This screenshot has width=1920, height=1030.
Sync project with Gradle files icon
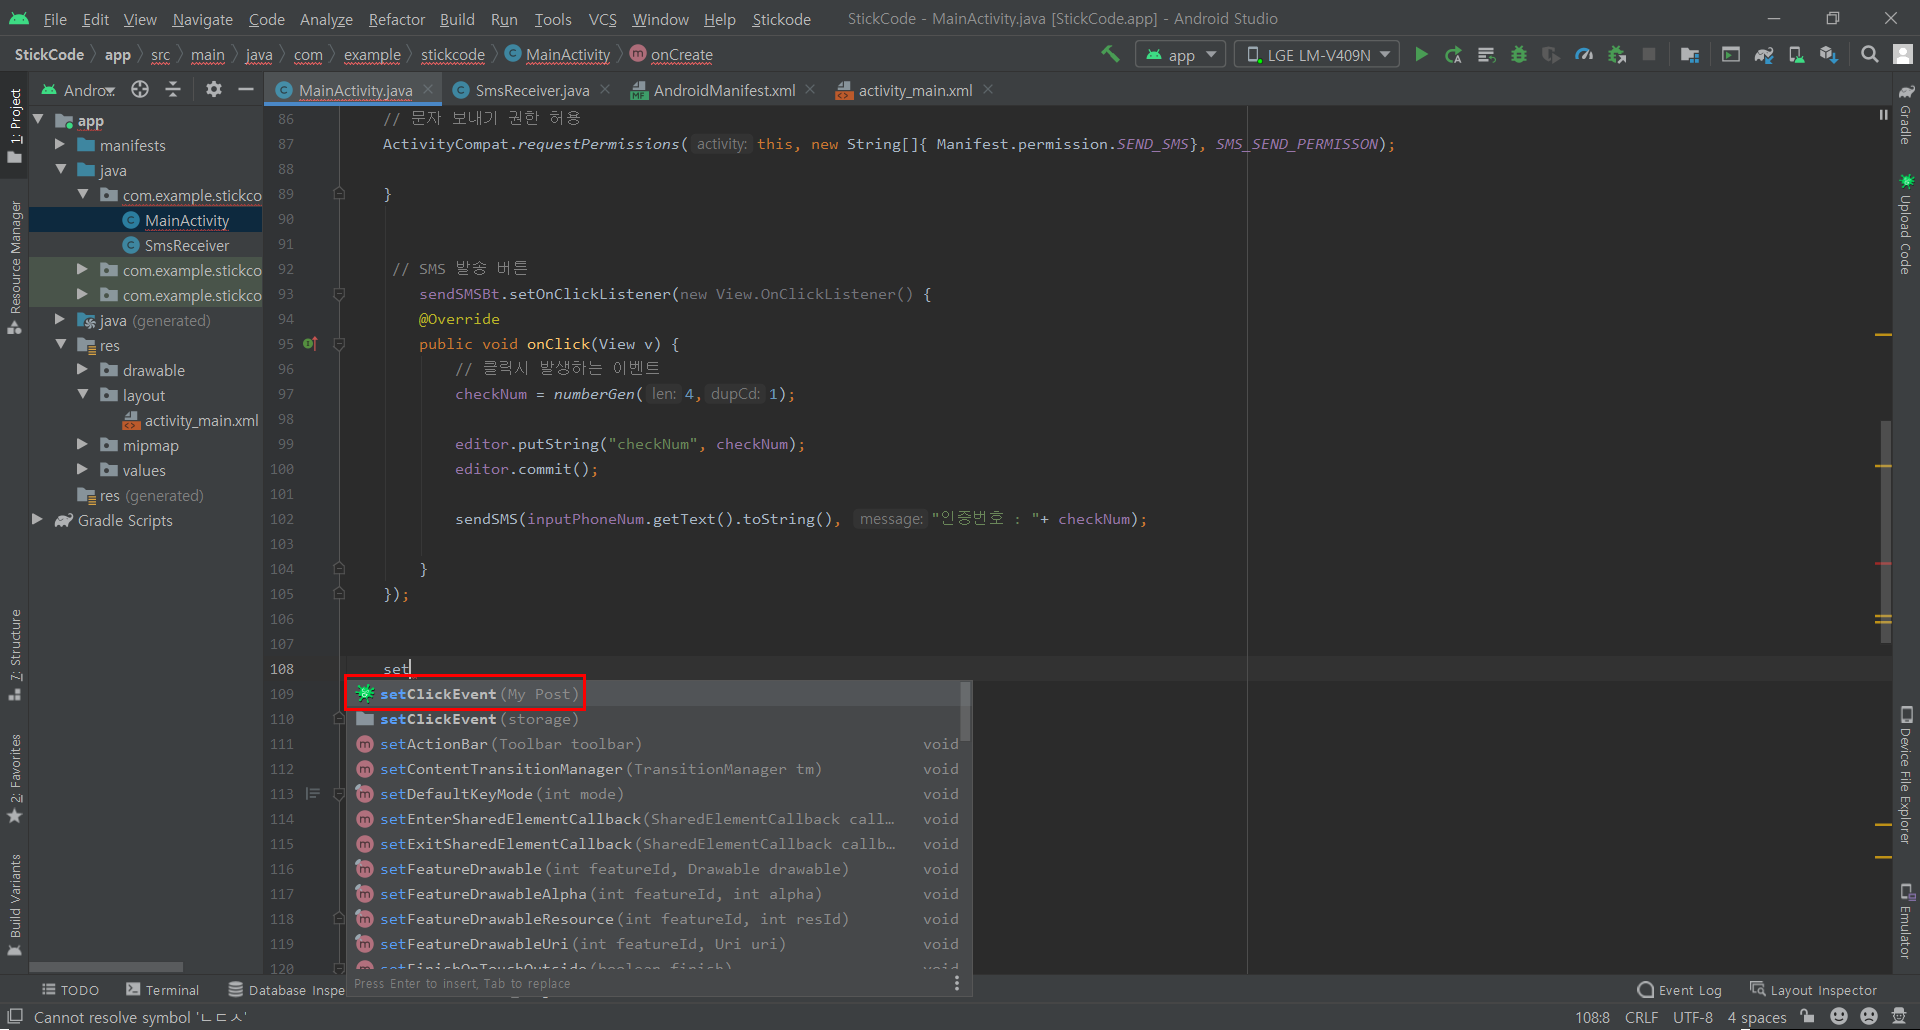coord(1764,54)
